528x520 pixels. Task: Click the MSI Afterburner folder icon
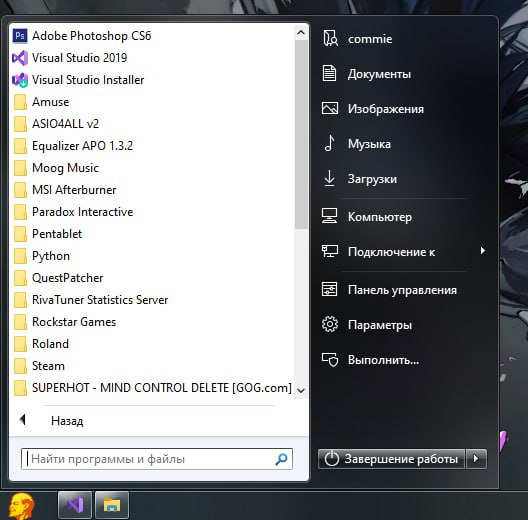(20, 190)
